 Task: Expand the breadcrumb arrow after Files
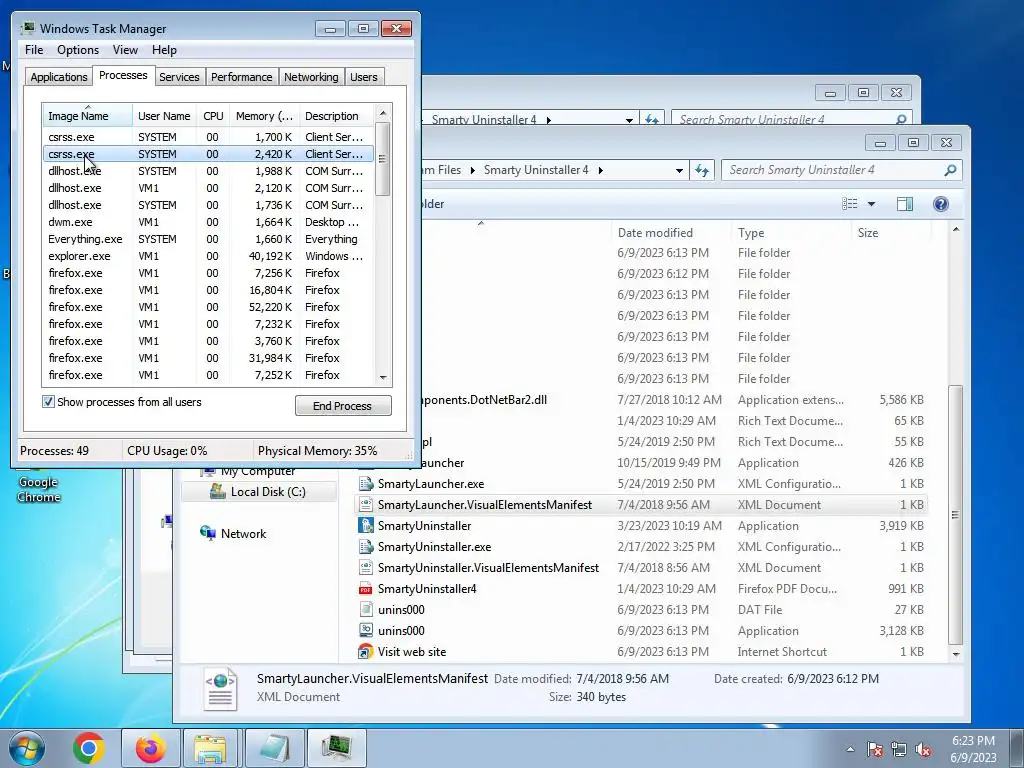click(x=472, y=170)
